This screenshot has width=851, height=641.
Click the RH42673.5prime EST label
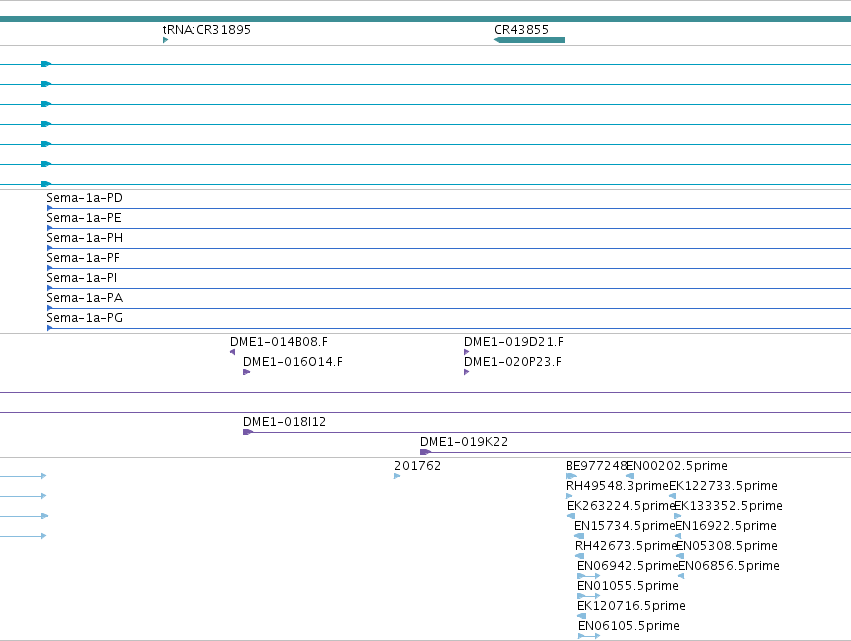tap(626, 547)
